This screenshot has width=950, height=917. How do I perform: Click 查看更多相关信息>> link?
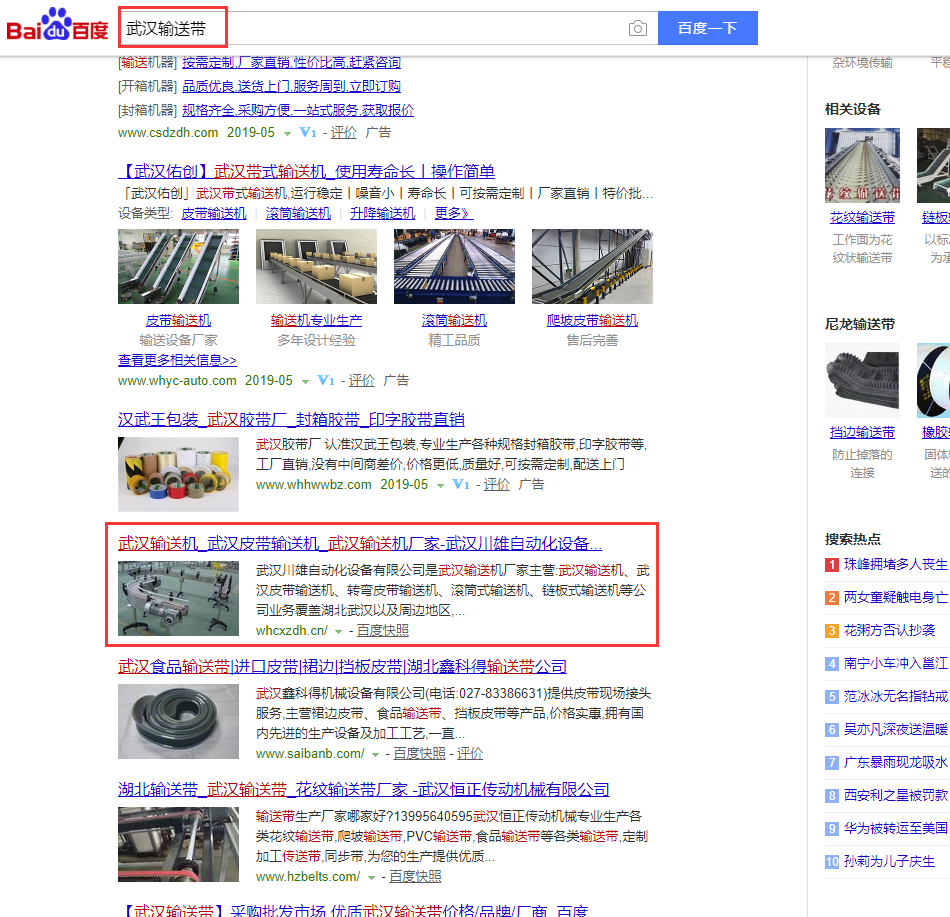pos(177,360)
